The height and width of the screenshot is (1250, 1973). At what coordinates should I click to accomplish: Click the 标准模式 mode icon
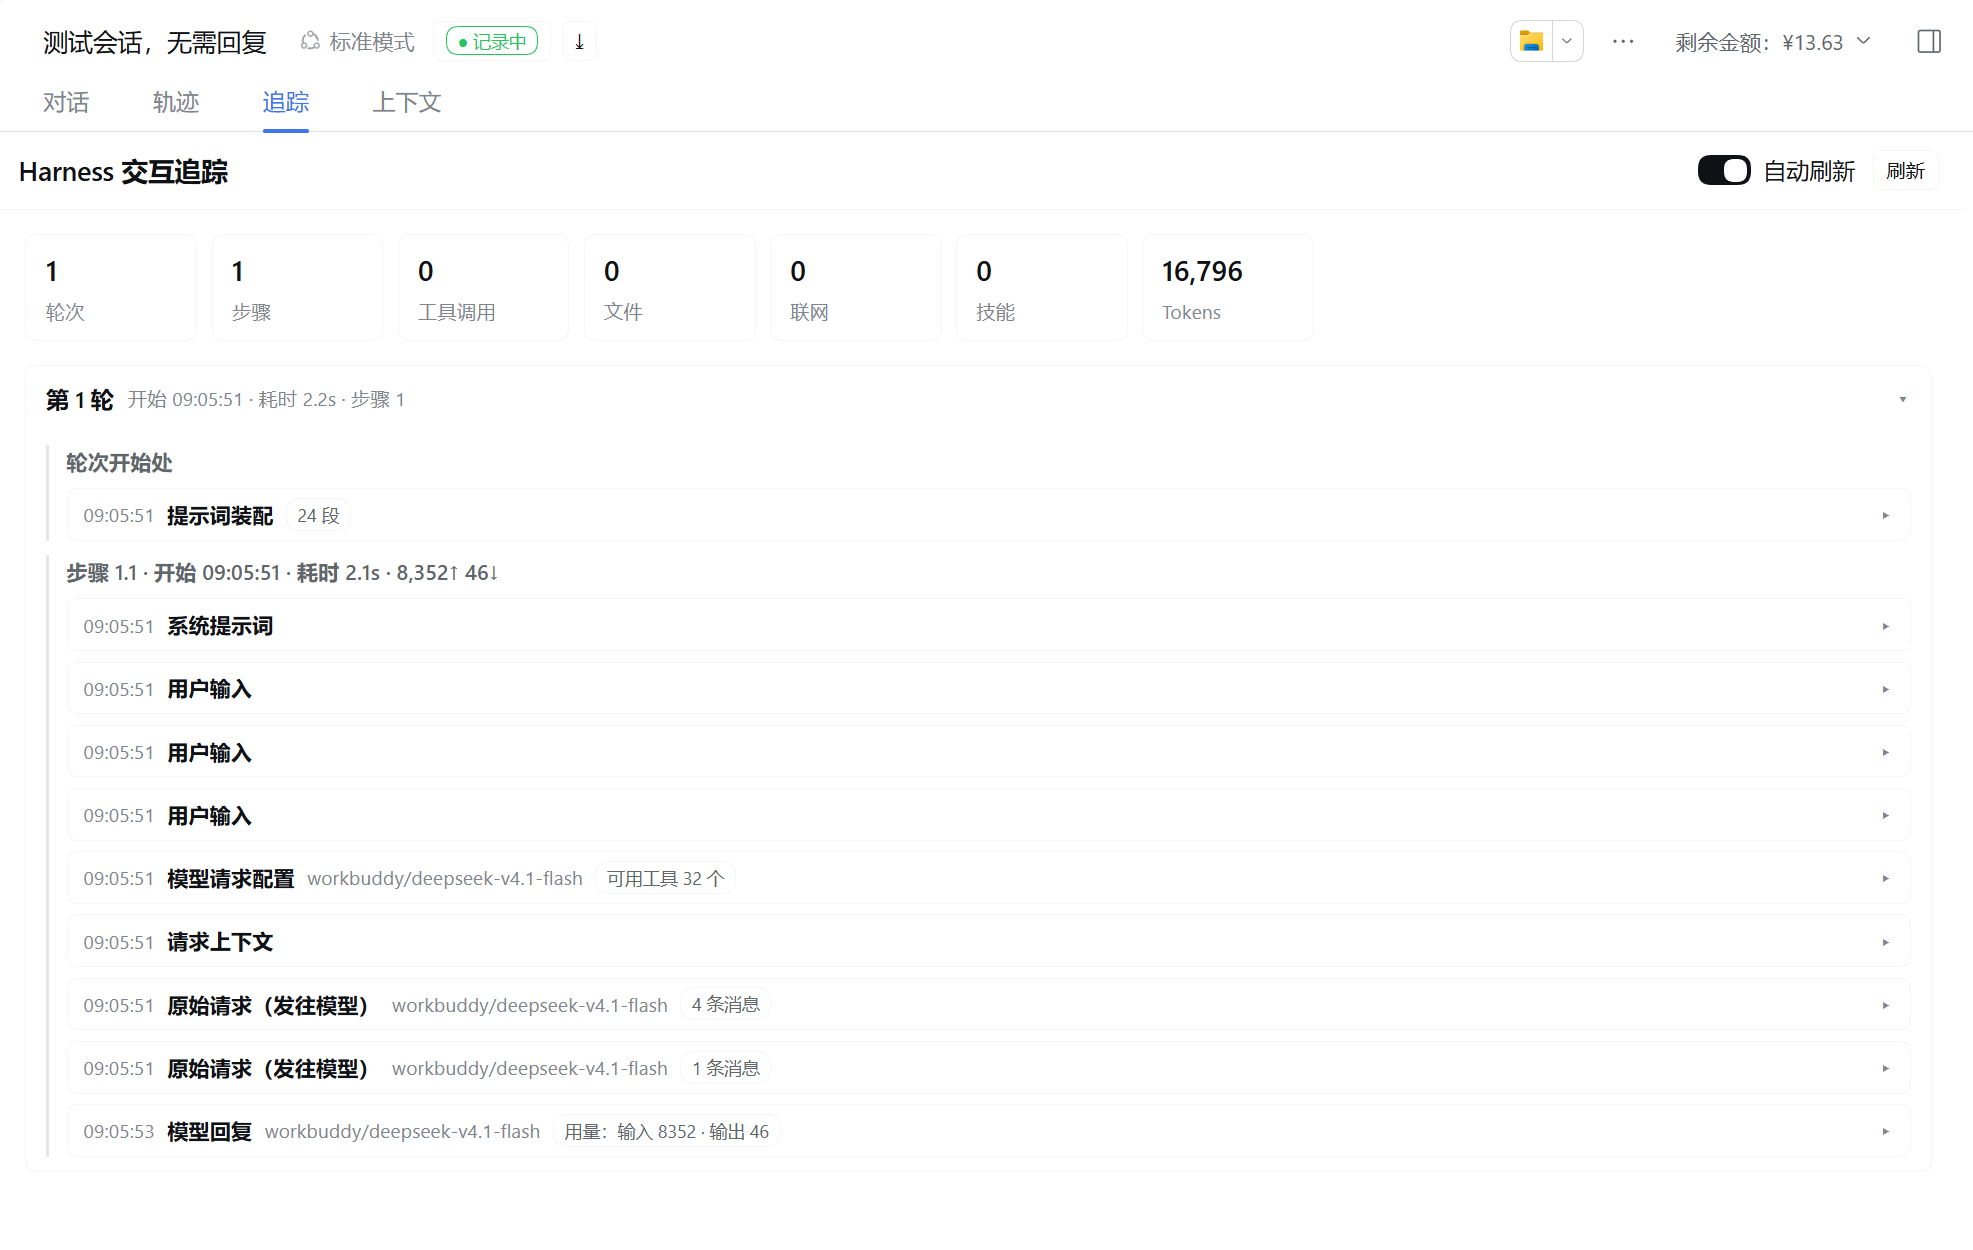click(310, 42)
